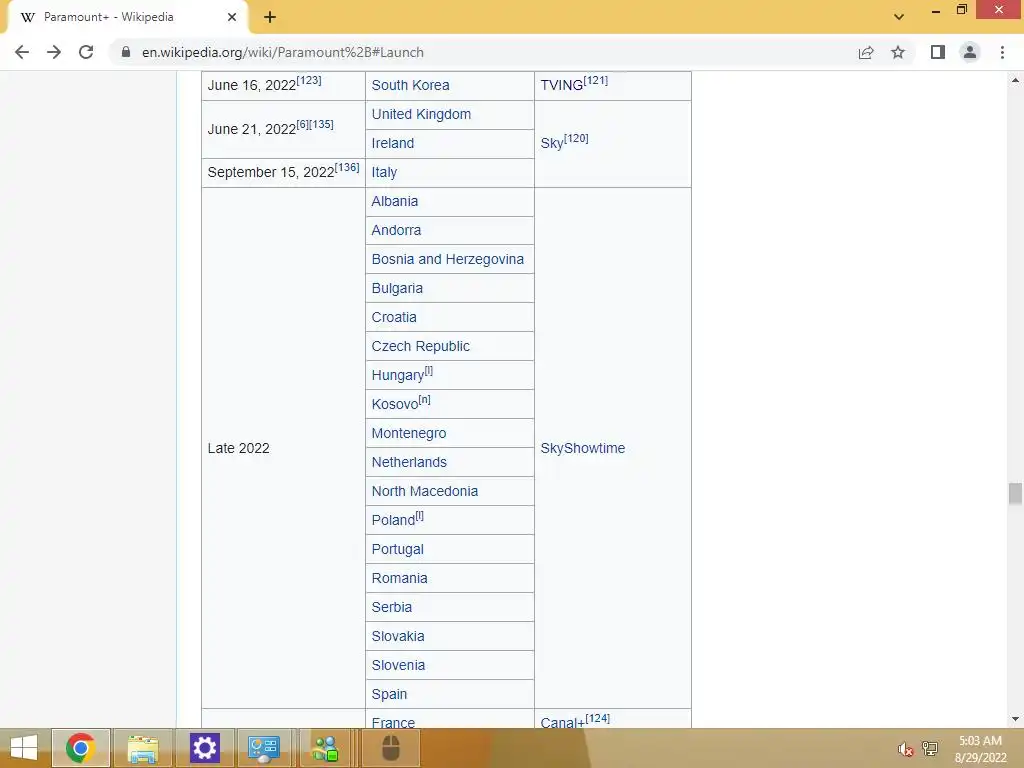Open citation [135] after June 21, 2022
Screen dimensions: 1024x768
coord(321,124)
